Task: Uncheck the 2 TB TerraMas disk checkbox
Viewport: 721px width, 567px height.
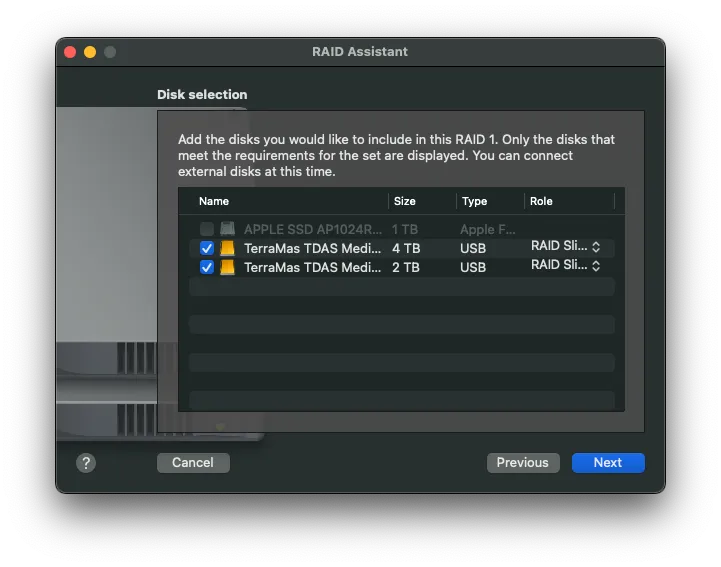Action: coord(207,267)
